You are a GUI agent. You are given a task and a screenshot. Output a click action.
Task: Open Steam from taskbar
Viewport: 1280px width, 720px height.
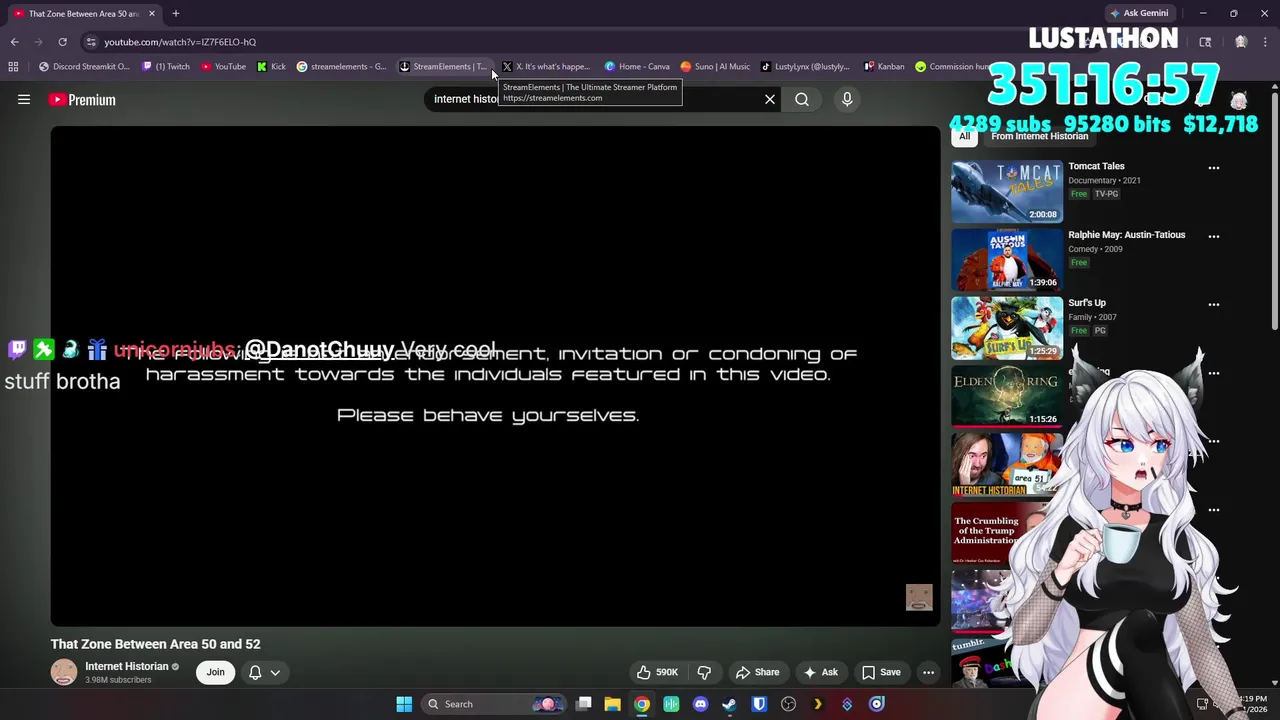click(729, 704)
